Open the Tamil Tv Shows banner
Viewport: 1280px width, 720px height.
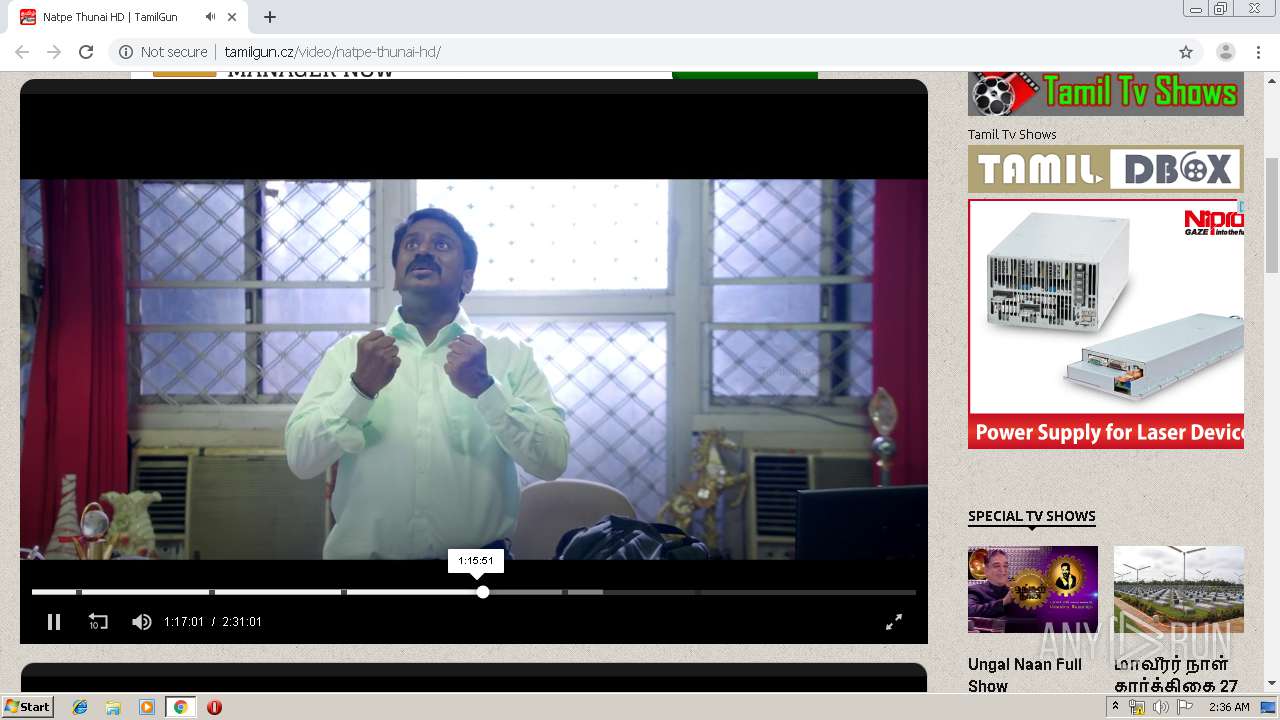[1106, 94]
